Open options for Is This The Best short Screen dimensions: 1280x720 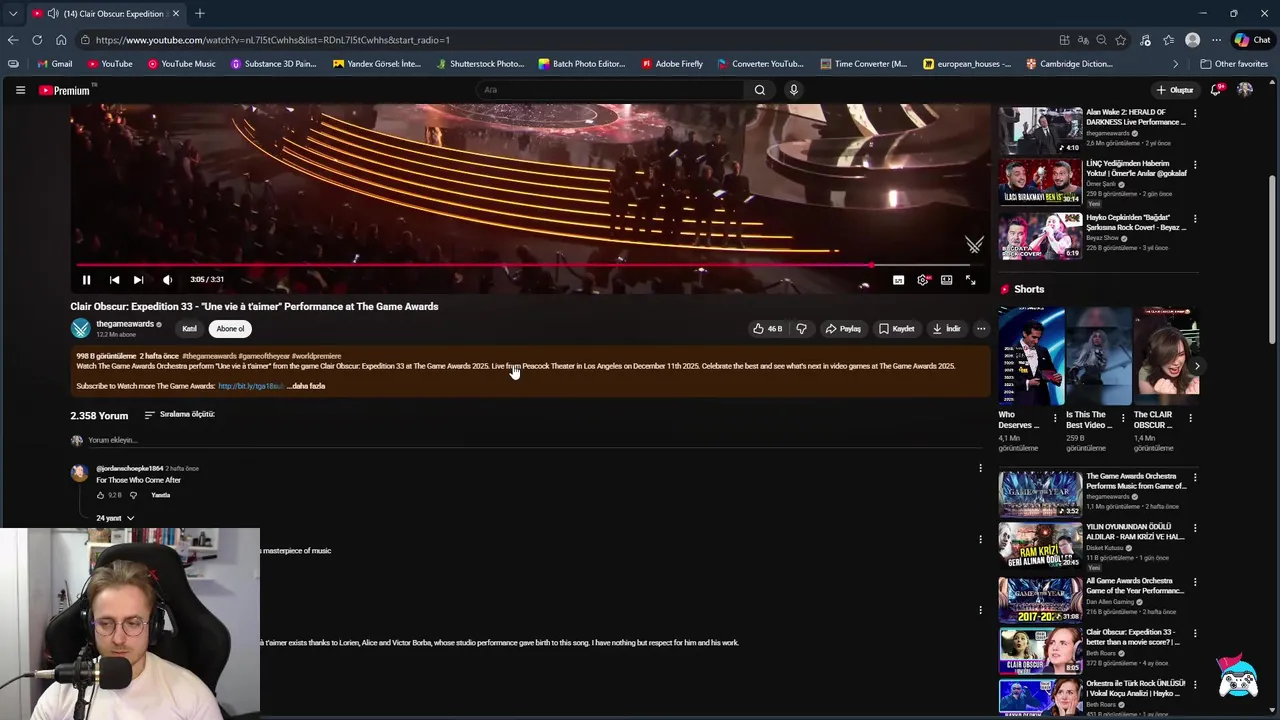[x=1122, y=418]
